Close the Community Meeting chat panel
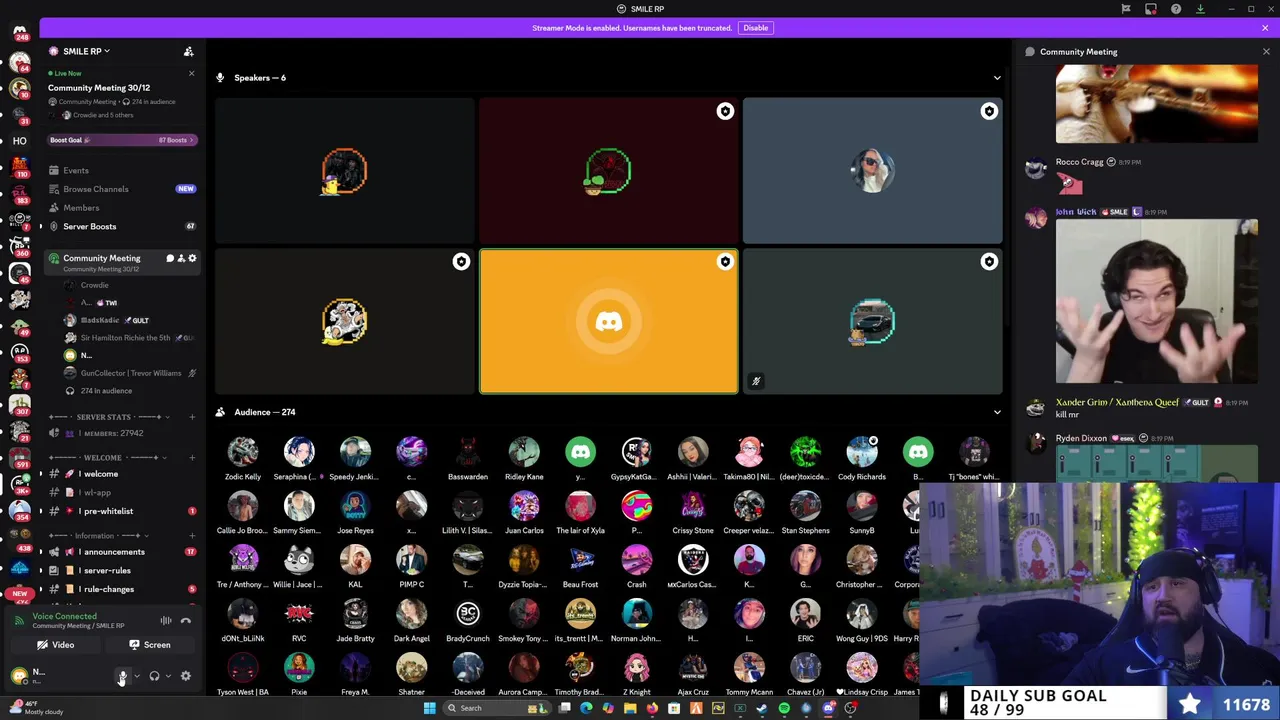Screen dimensions: 1280x720 [x=1266, y=52]
